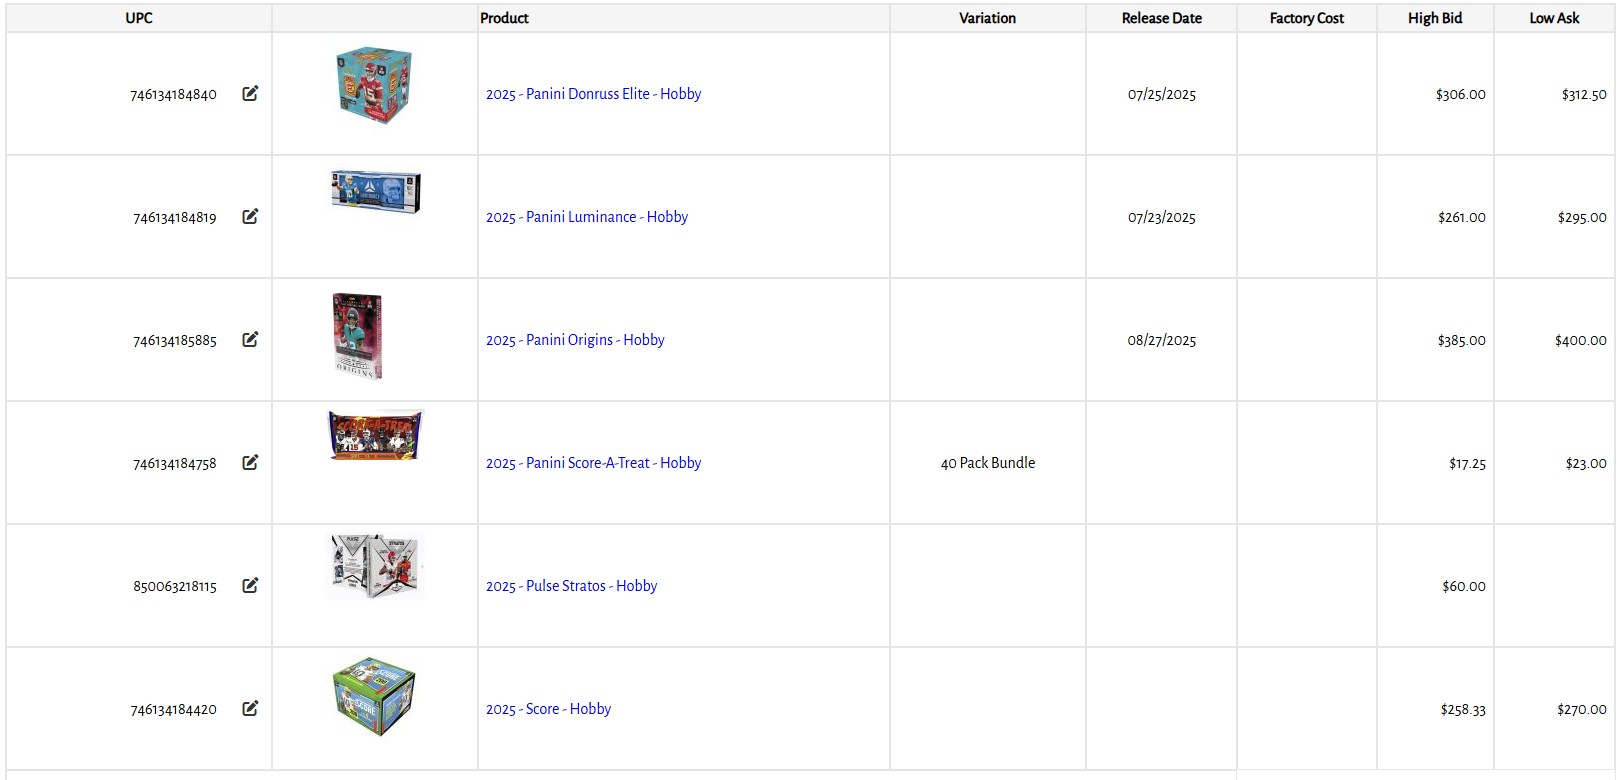This screenshot has width=1620, height=780.
Task: Sort by the UPC column header
Action: (x=139, y=18)
